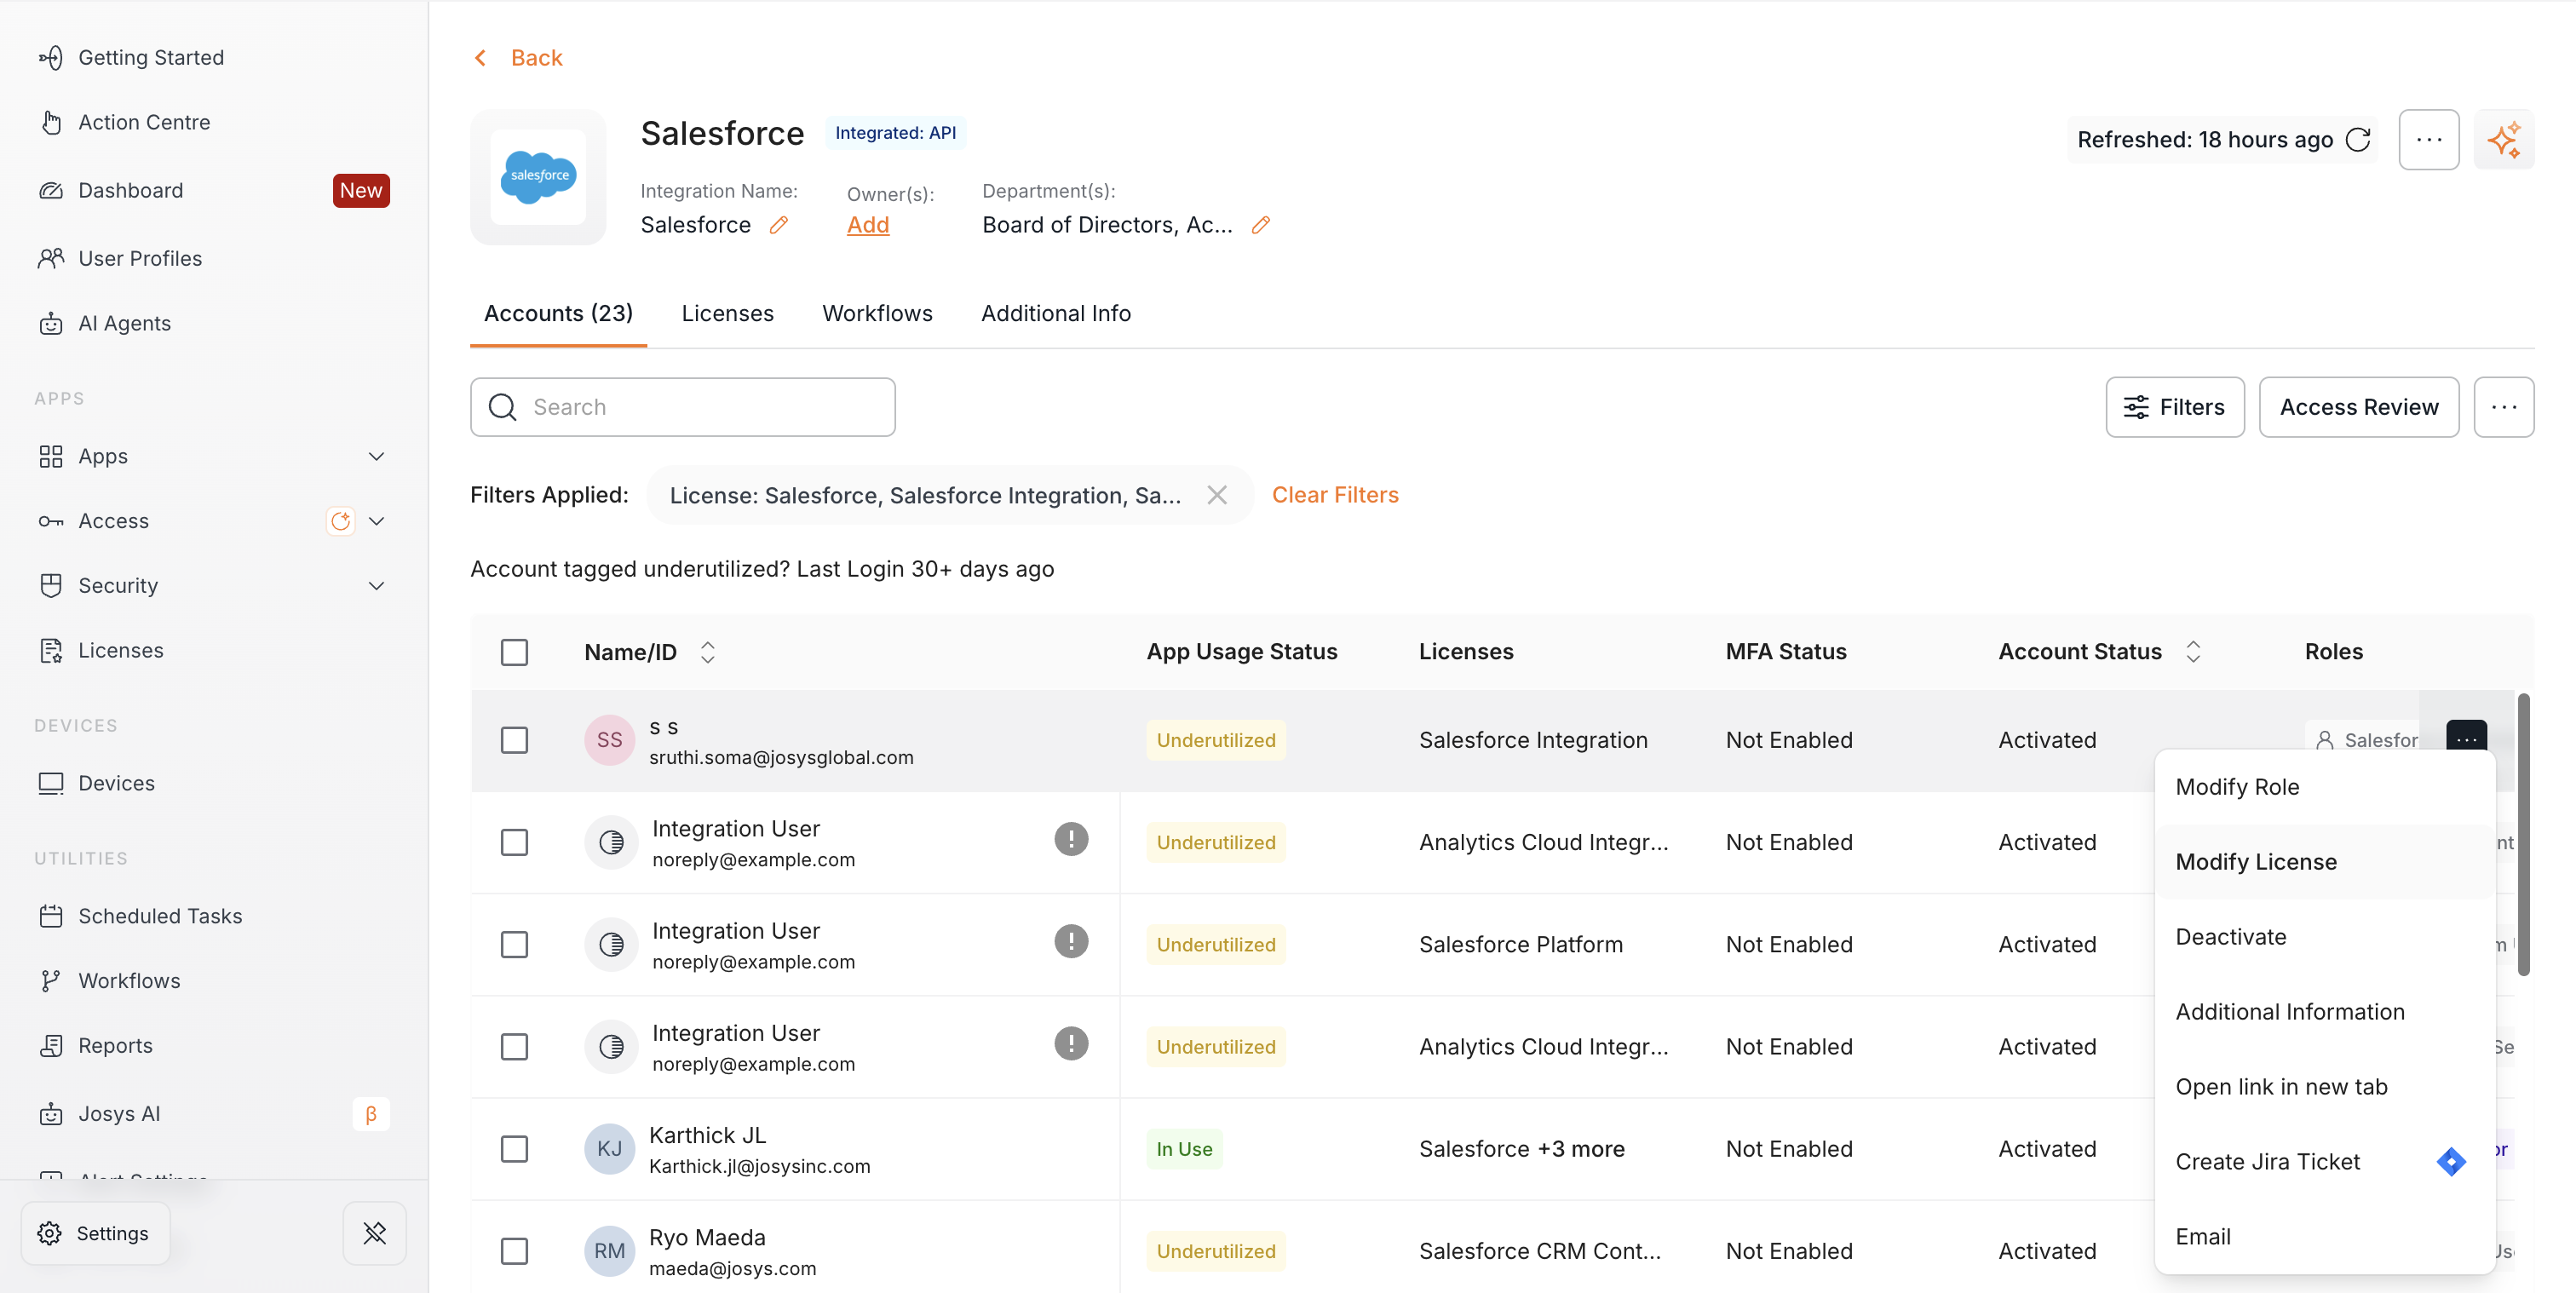Click the KJ avatar for Karthick JL
This screenshot has width=2576, height=1293.
(610, 1149)
